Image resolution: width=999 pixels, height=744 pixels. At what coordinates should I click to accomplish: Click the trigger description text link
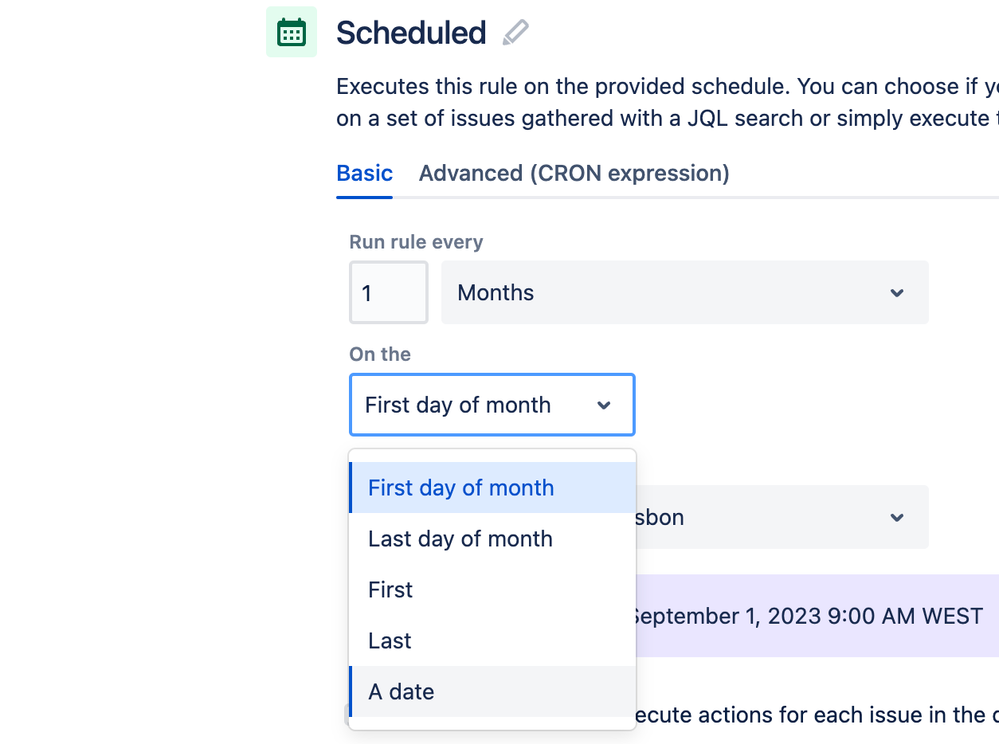(x=660, y=101)
